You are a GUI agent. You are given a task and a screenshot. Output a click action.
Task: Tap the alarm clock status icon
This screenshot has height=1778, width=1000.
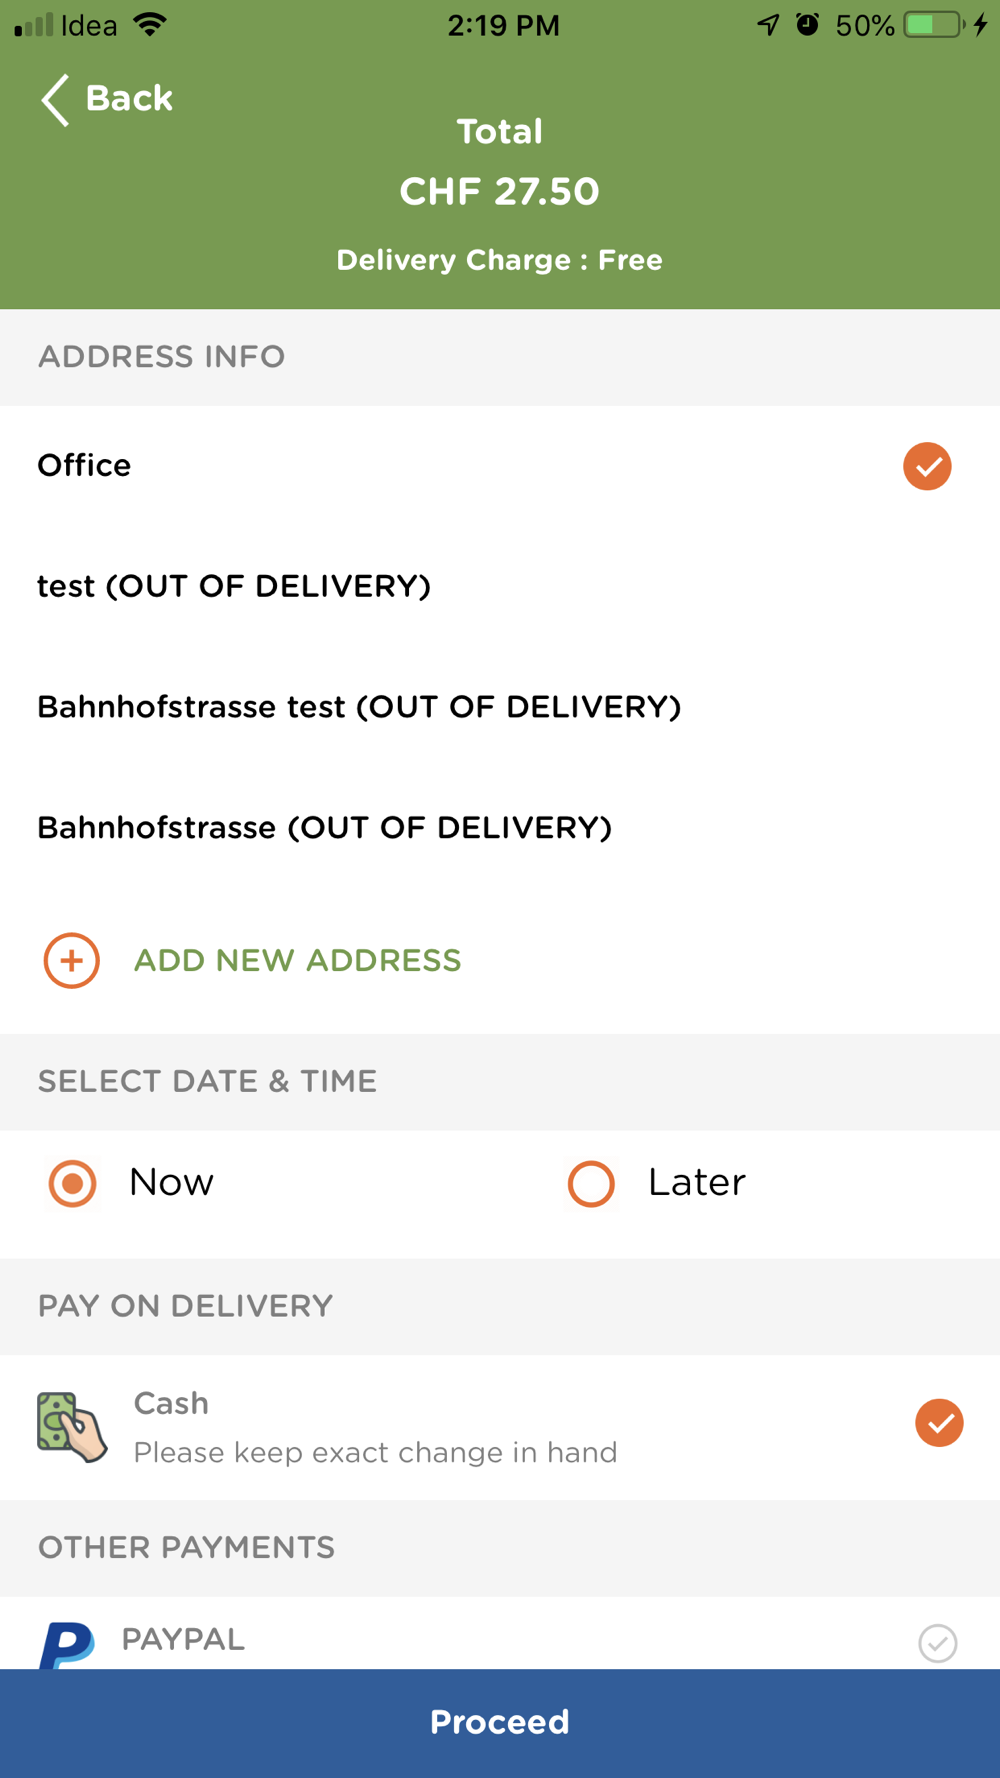tap(807, 25)
